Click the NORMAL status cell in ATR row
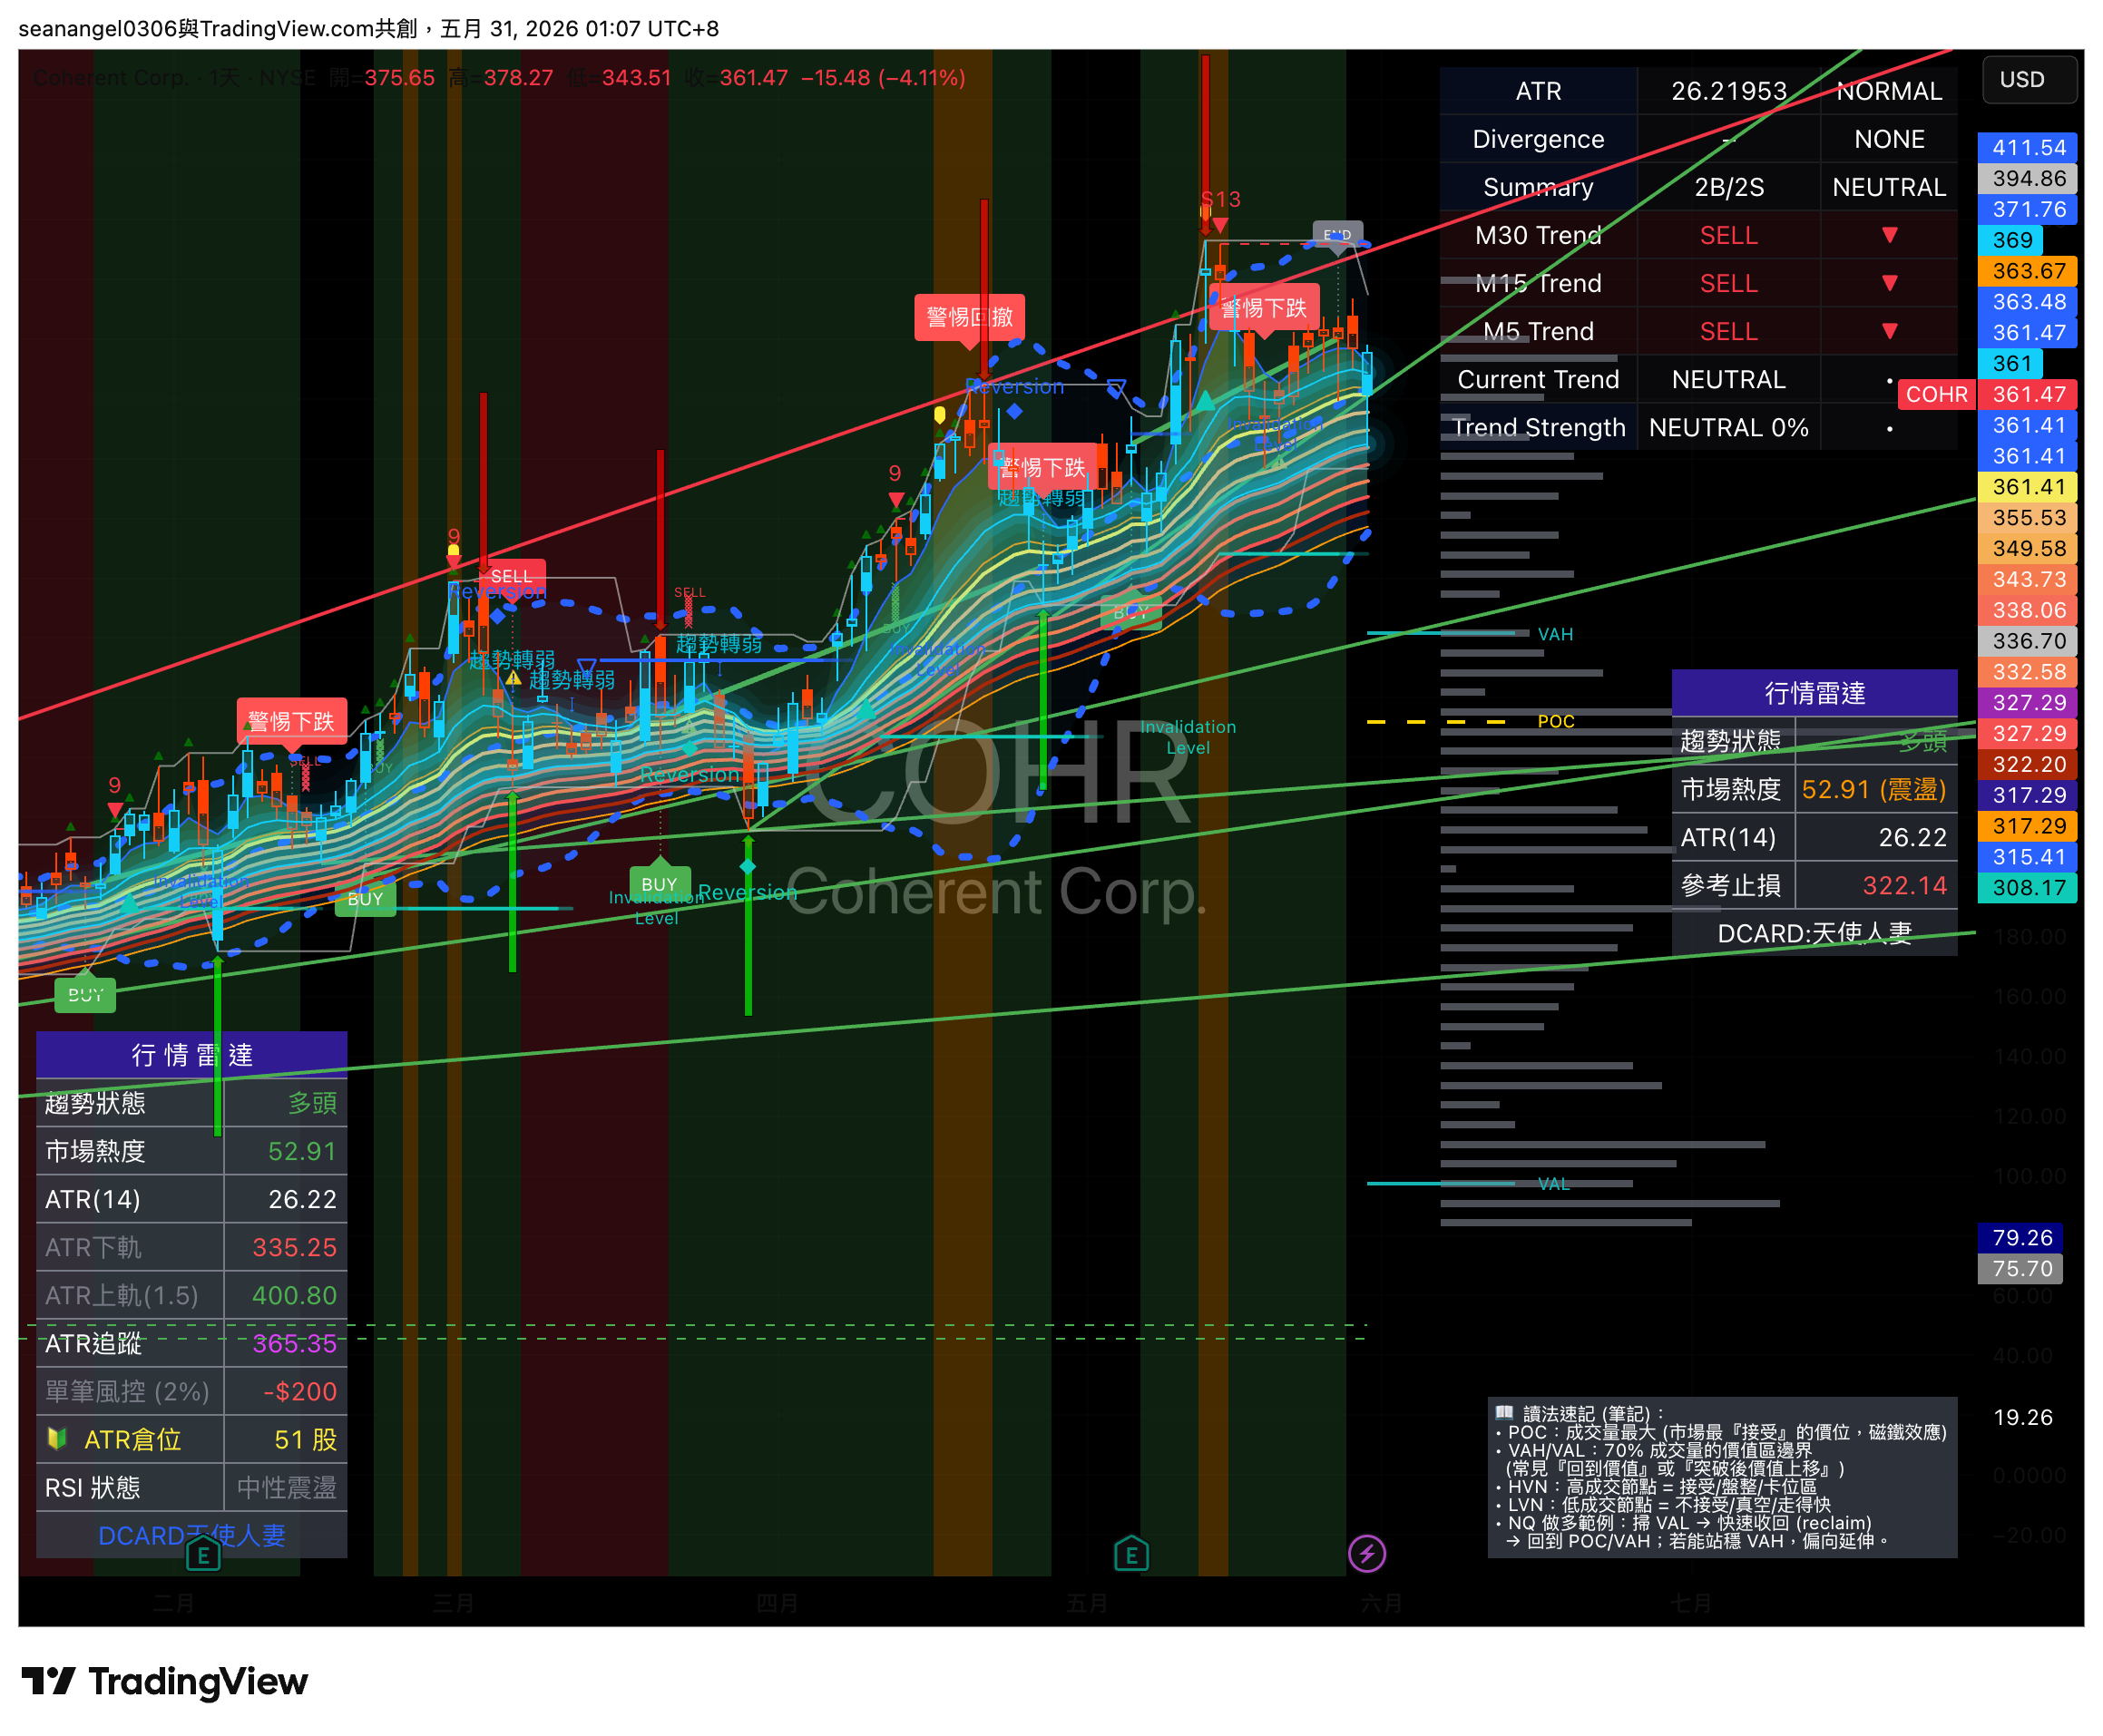The width and height of the screenshot is (2103, 1736). coord(1889,91)
